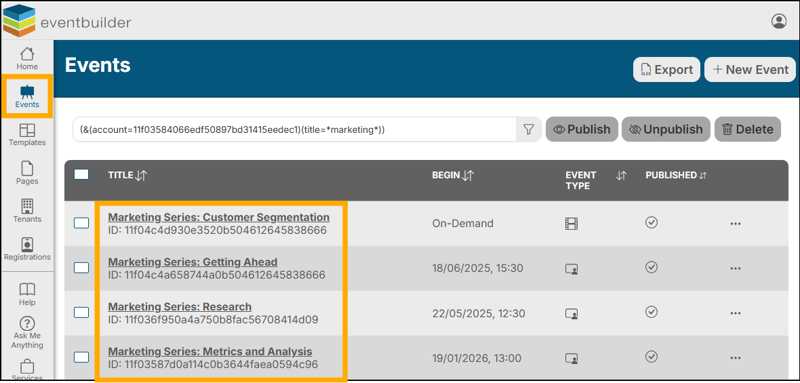Viewport: 800px width, 383px height.
Task: Click the Export XLSX button
Action: tap(666, 69)
